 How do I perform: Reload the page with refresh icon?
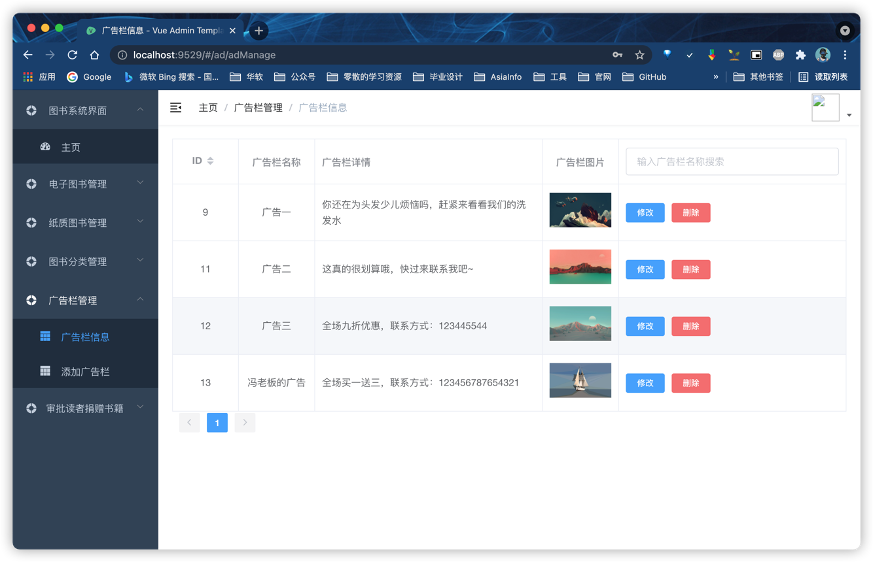[72, 55]
